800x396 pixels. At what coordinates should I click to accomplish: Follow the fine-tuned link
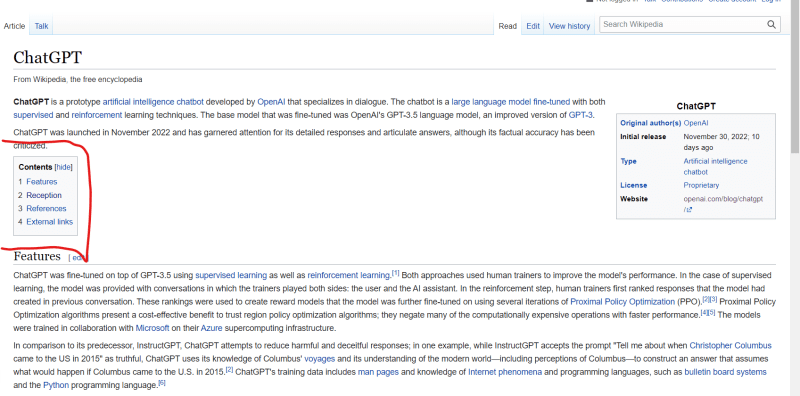point(552,102)
